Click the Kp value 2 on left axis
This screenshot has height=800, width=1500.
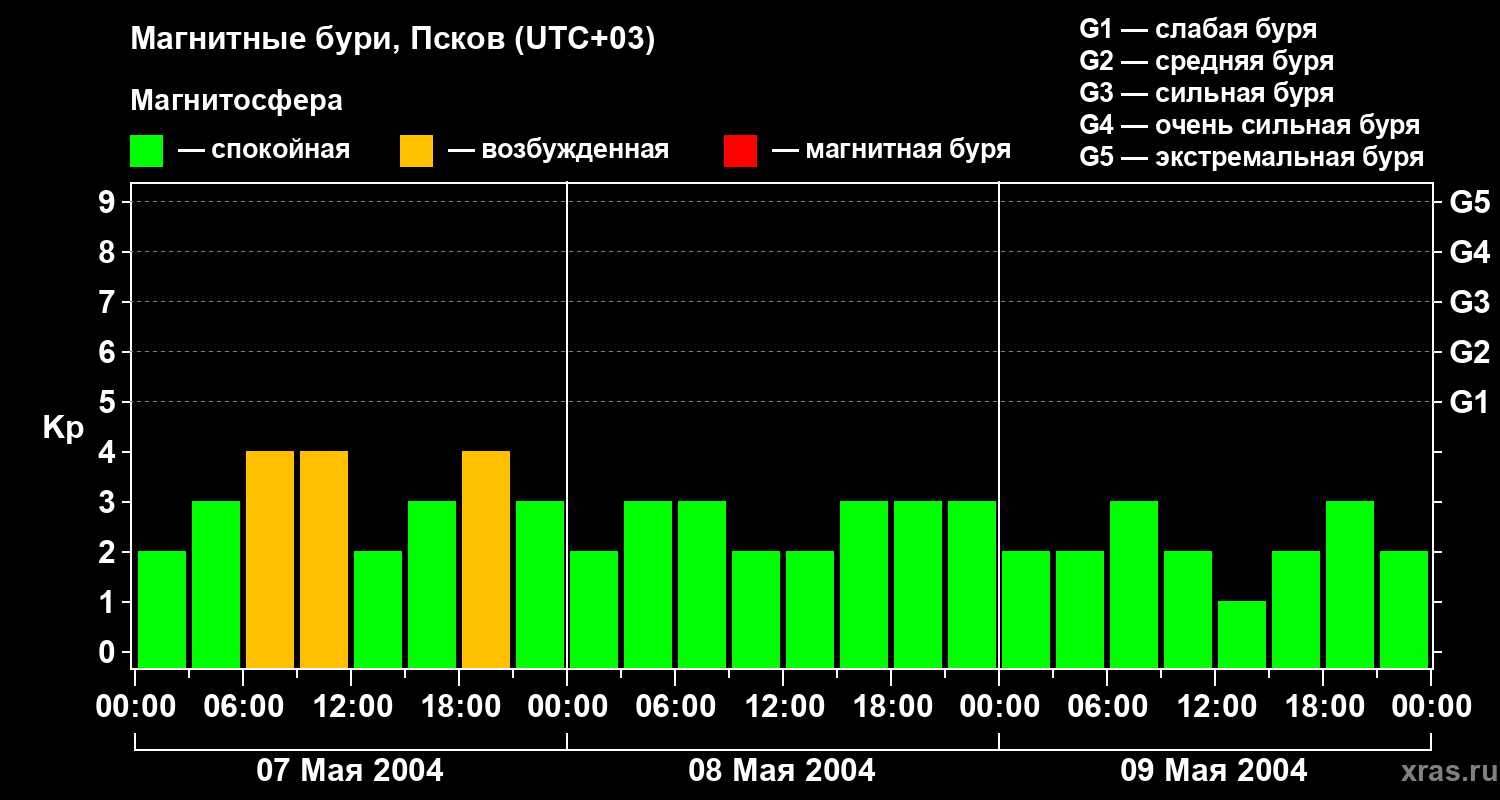point(107,552)
